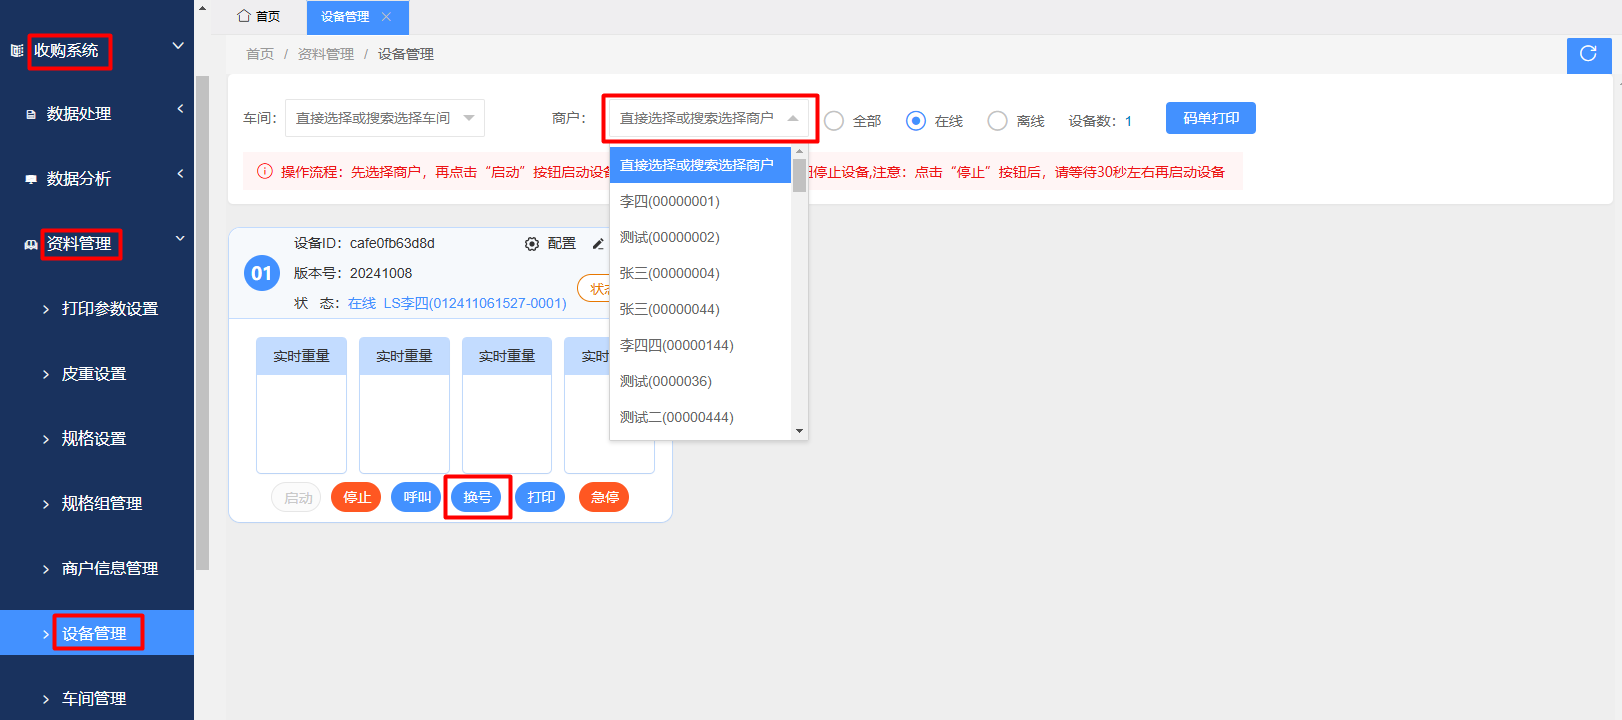Select the 全部 radio button

[x=834, y=121]
